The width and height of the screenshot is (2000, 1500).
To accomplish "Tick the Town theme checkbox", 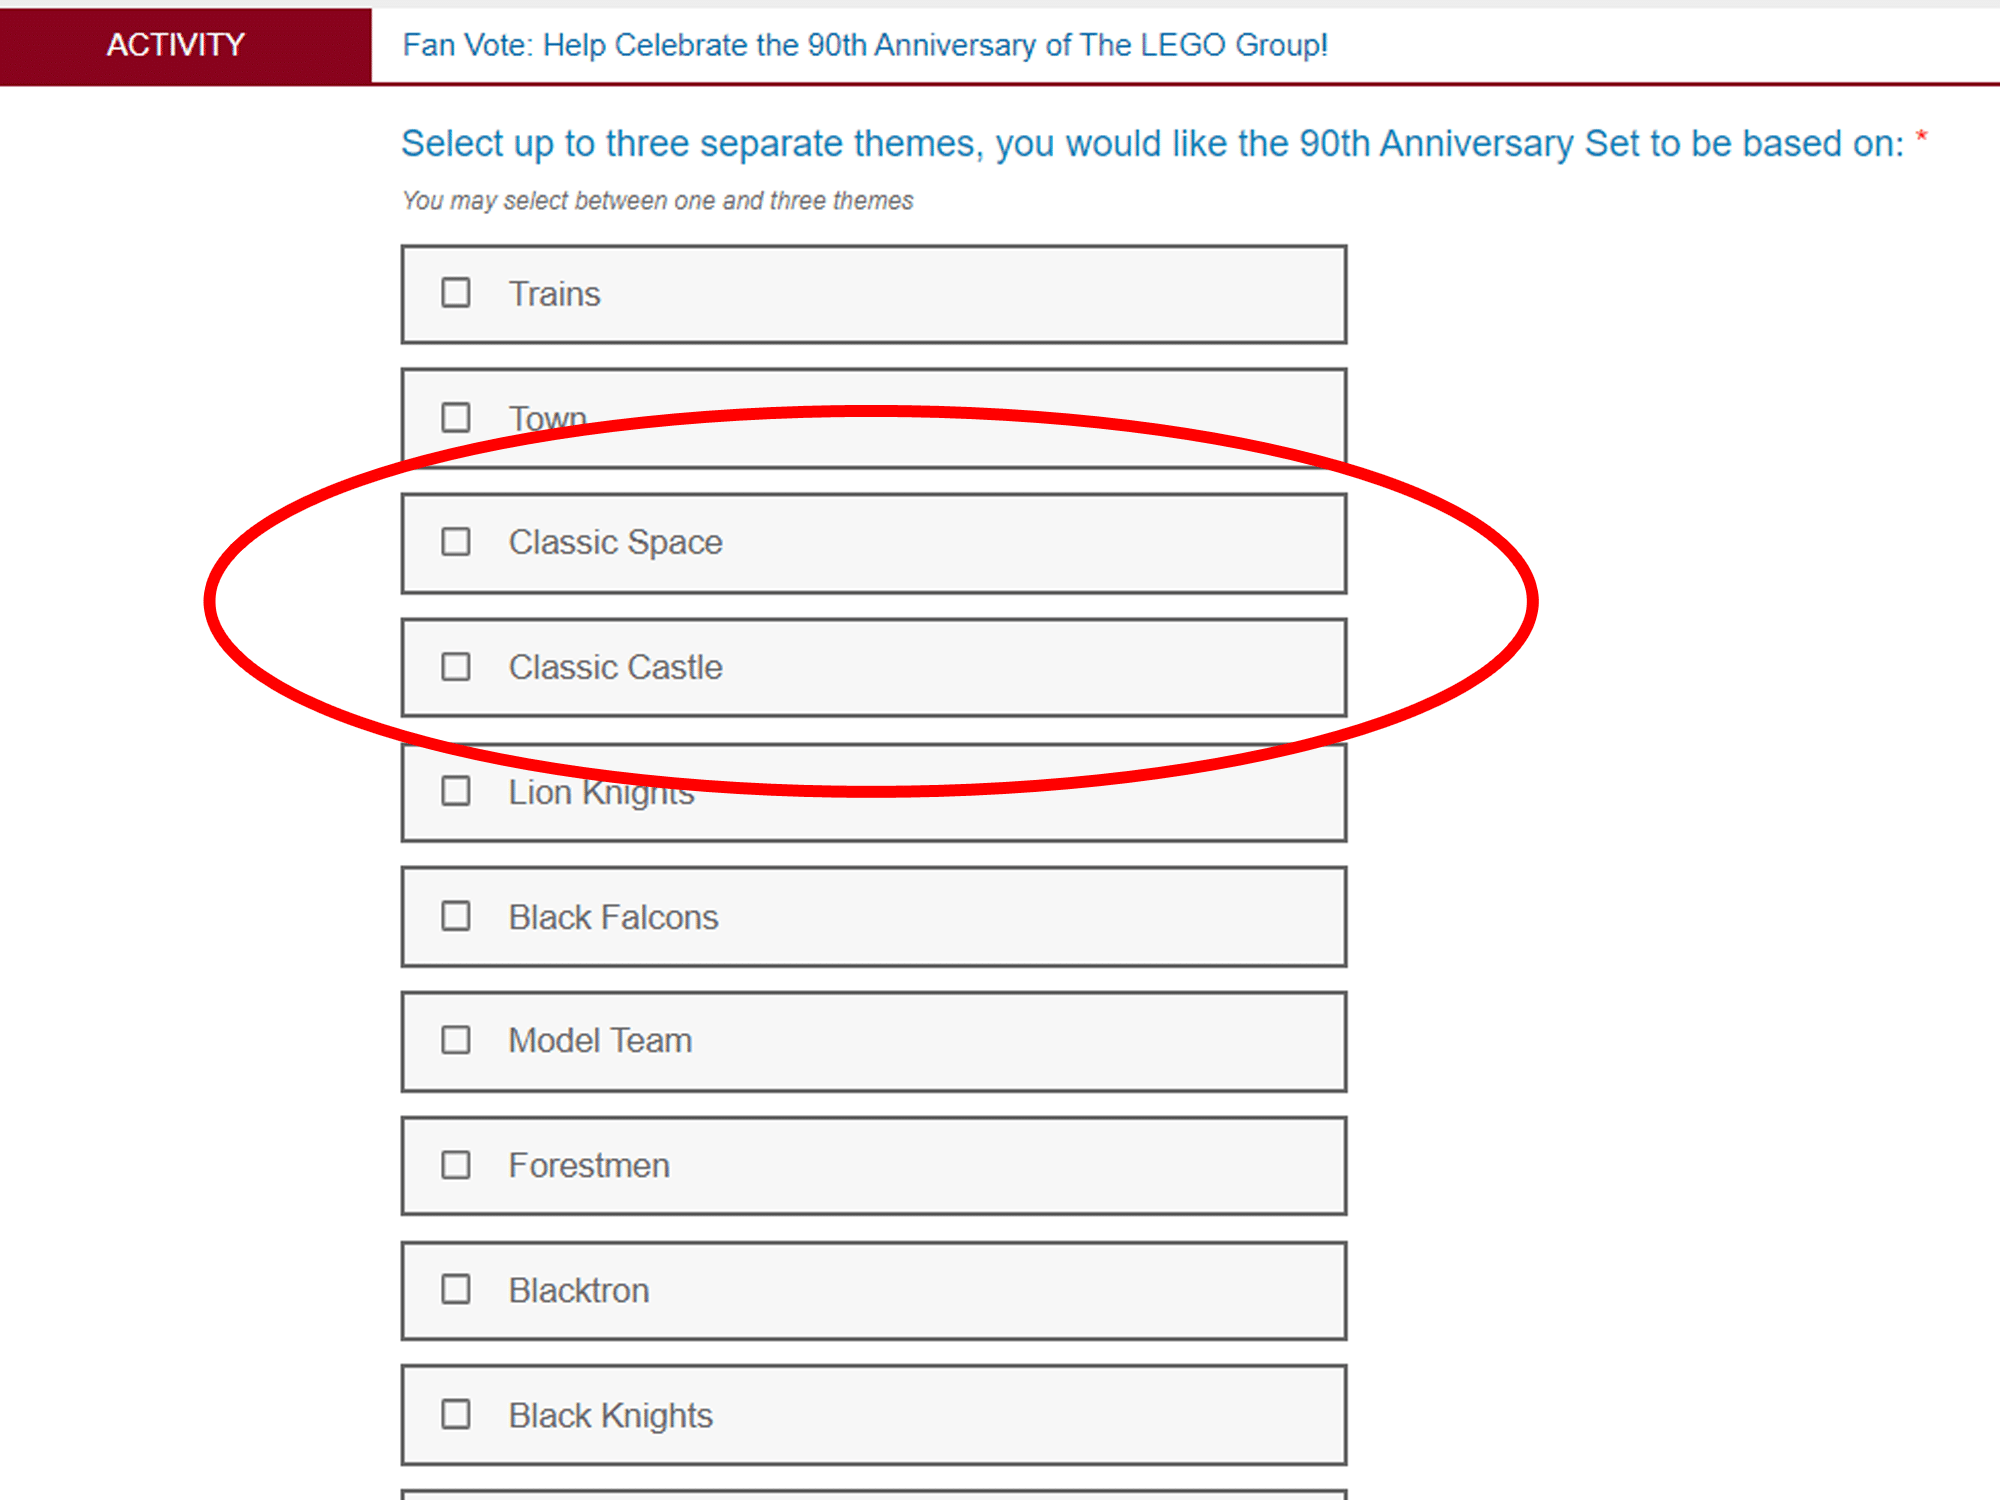I will [456, 417].
